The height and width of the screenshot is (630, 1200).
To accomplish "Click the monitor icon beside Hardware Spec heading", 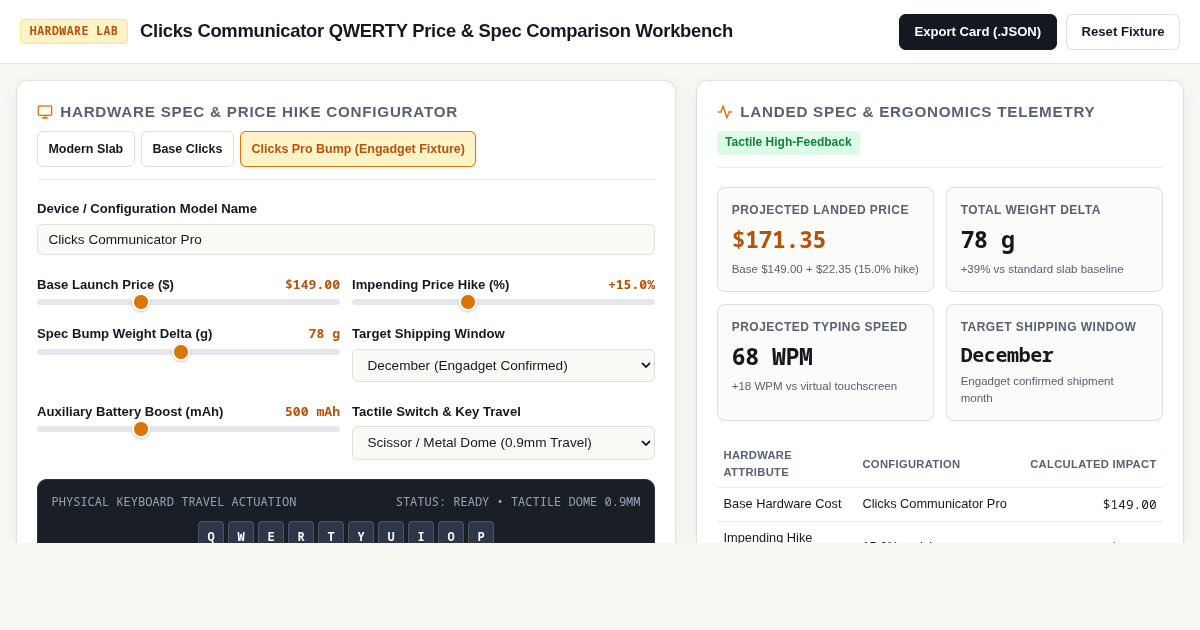I will point(45,112).
